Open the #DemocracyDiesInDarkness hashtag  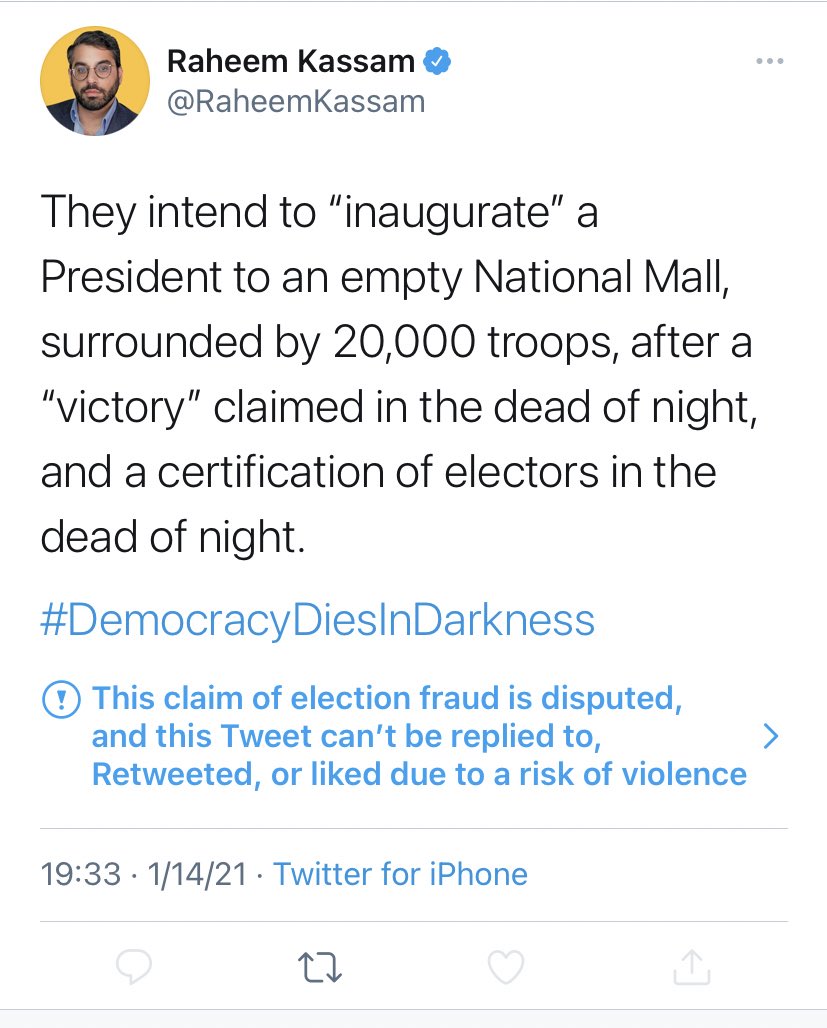point(318,620)
